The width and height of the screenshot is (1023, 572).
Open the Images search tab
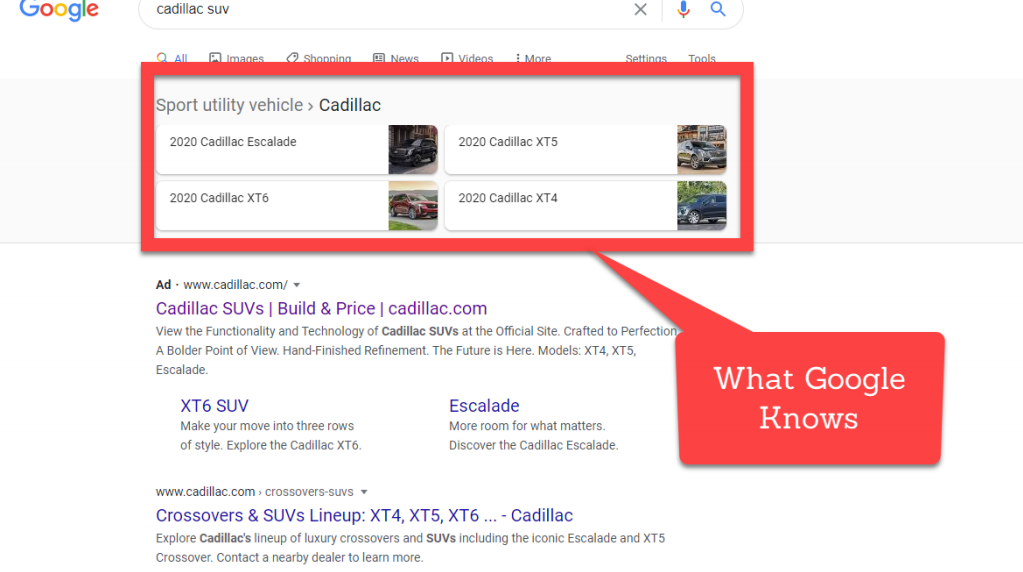coord(236,59)
